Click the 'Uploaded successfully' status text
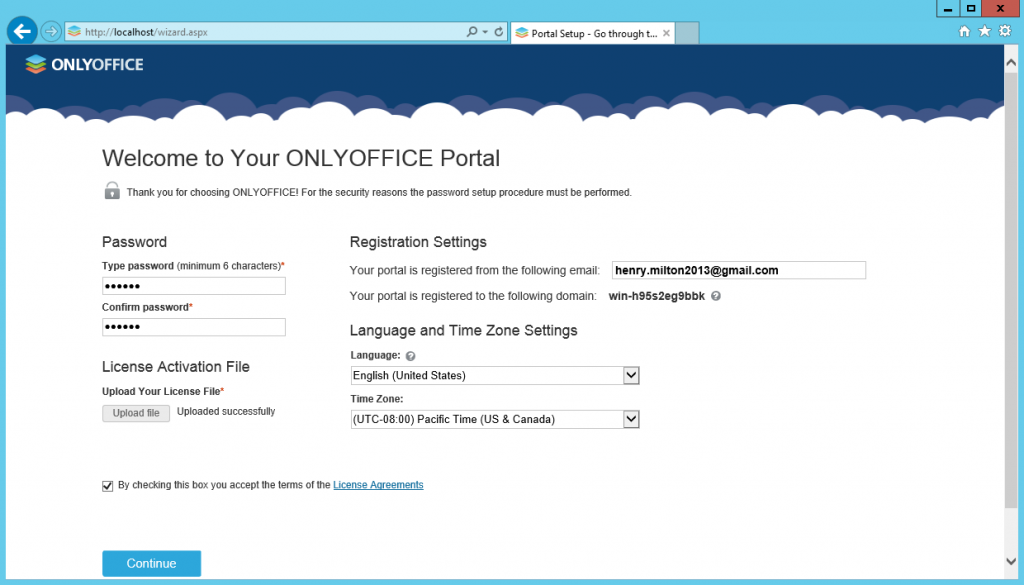Viewport: 1024px width, 585px height. (x=226, y=411)
